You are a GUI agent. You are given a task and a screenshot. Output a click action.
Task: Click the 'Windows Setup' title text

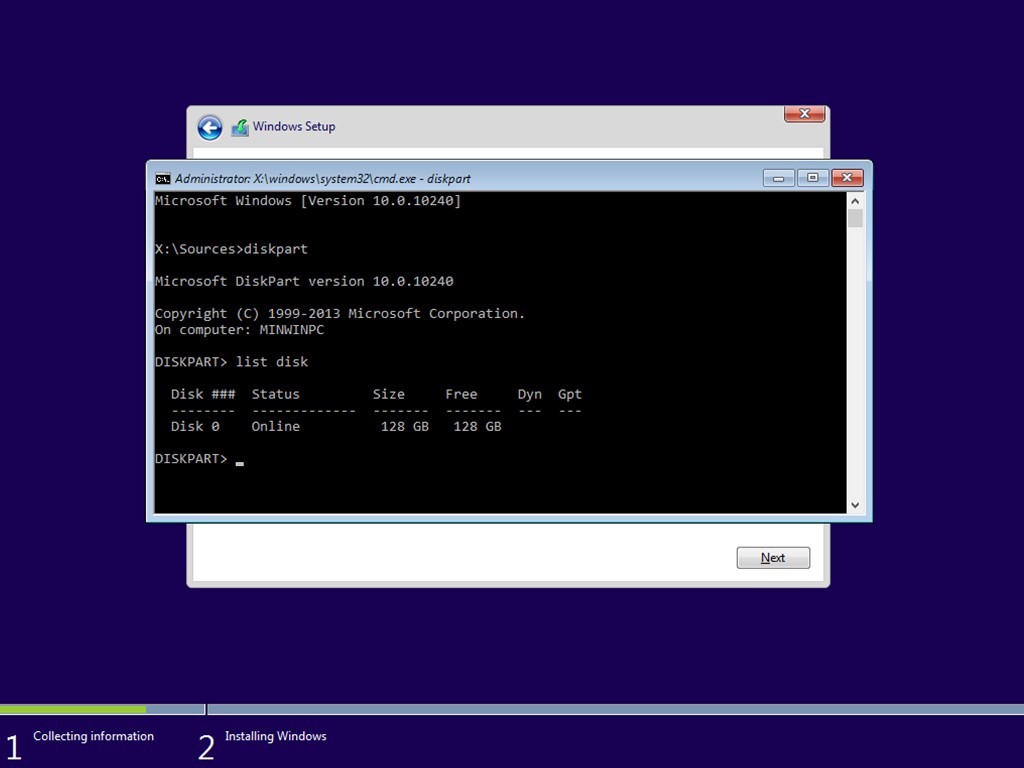click(294, 127)
